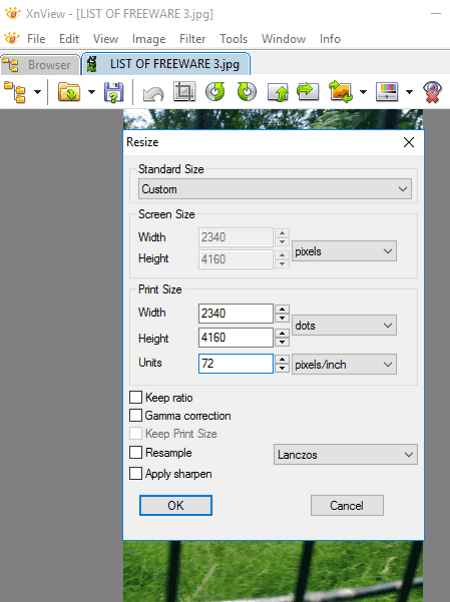
Task: Tick the Gamma correction checkbox
Action: coord(136,415)
